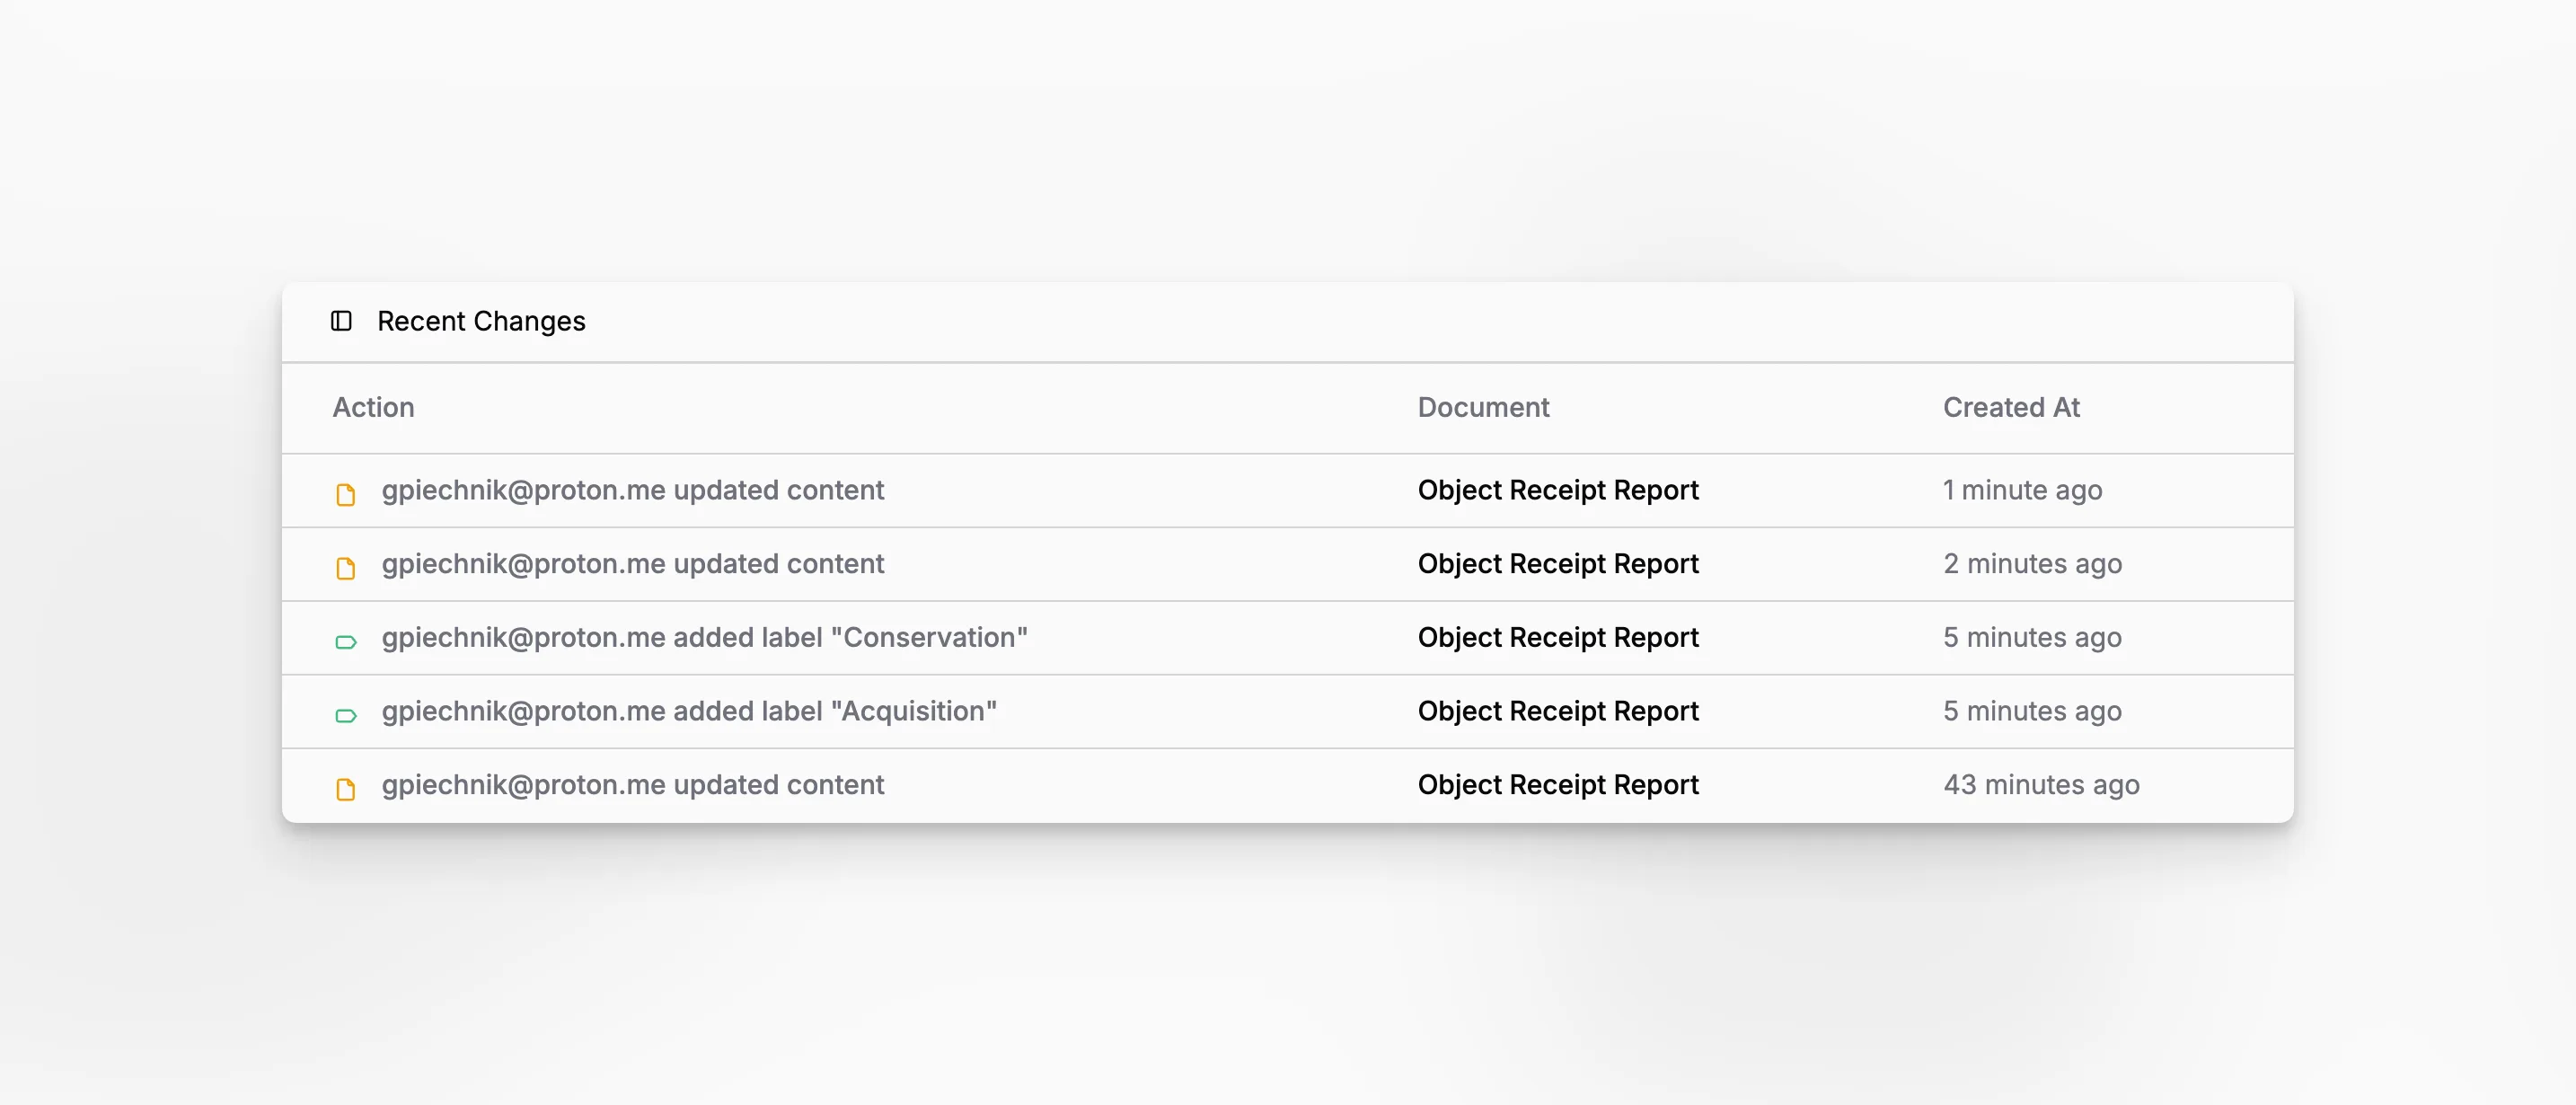Open Object Receipt Report from 2 minutes ago
Screen dimensions: 2576x1105
[x=1558, y=564]
